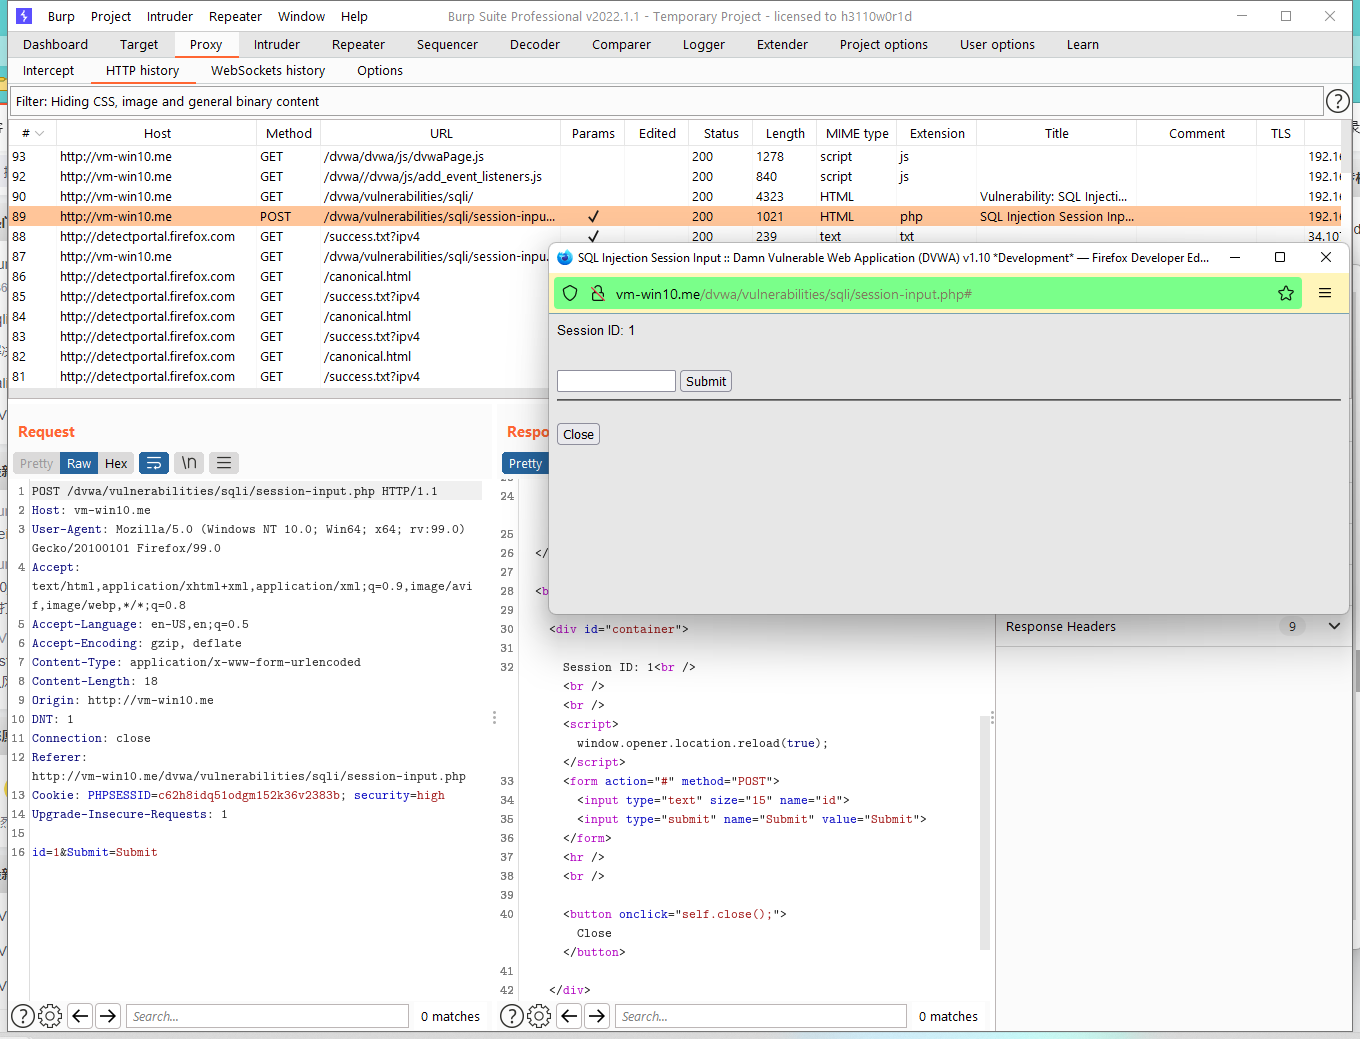Click the insecure connection padlock icon in Firefox
Screen dimensions: 1360x1039
click(x=598, y=293)
